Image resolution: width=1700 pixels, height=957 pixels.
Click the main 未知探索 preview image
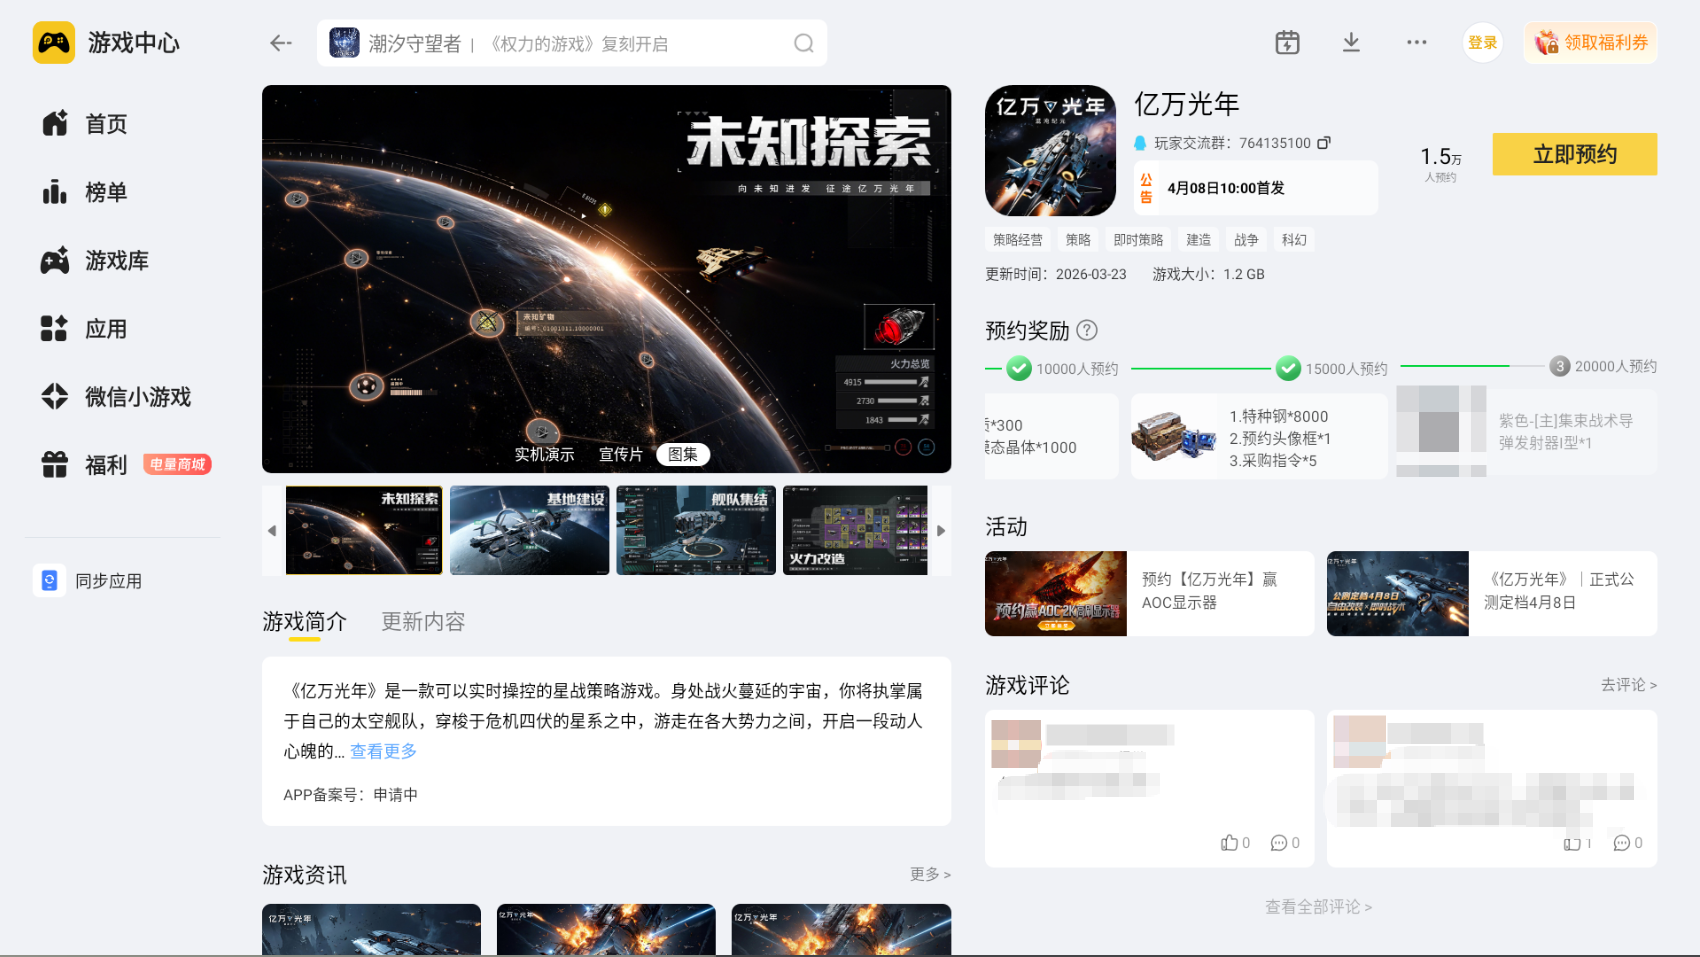(x=606, y=279)
